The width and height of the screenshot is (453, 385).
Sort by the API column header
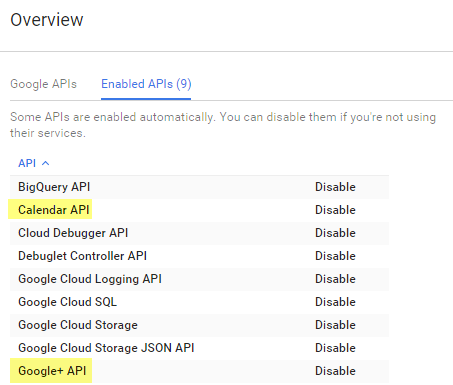pos(27,163)
